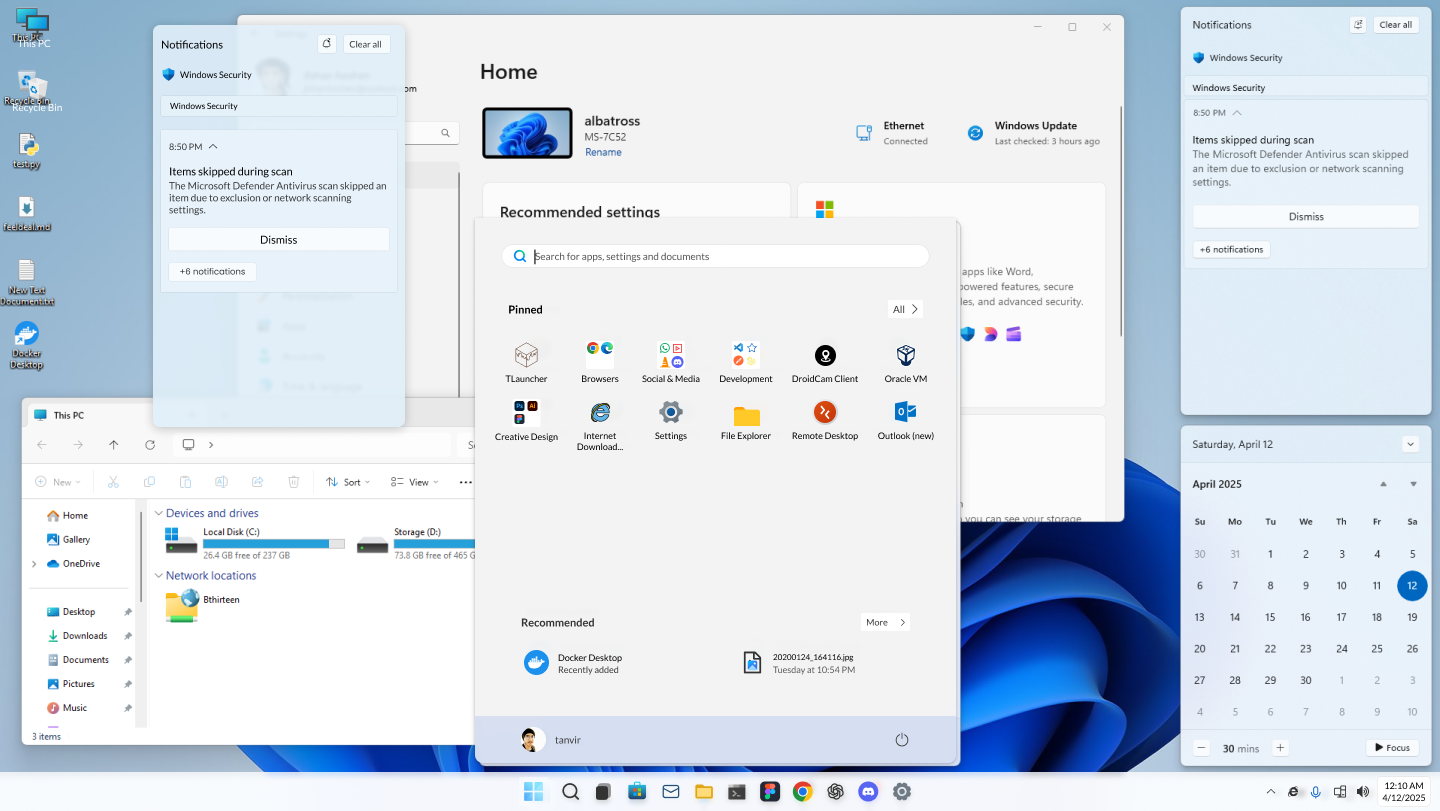This screenshot has width=1440, height=811.
Task: Open Figma from the taskbar
Action: 769,790
